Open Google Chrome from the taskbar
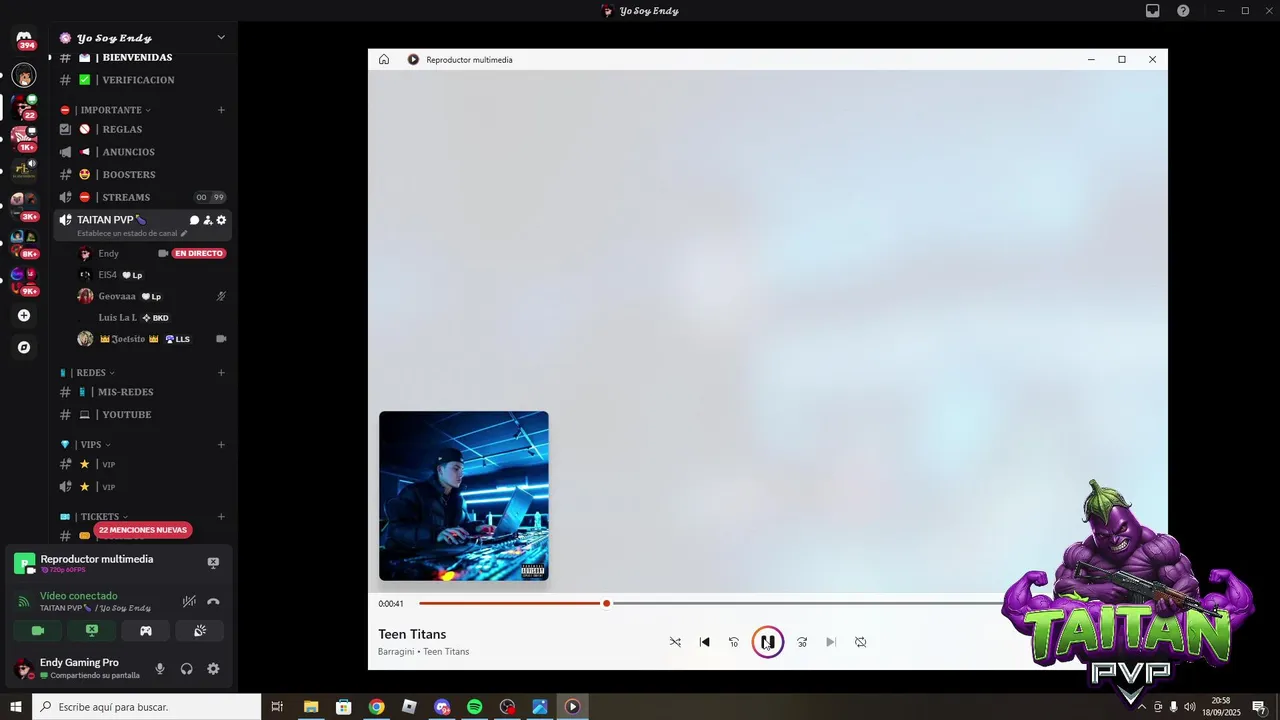1280x720 pixels. pyautogui.click(x=376, y=707)
